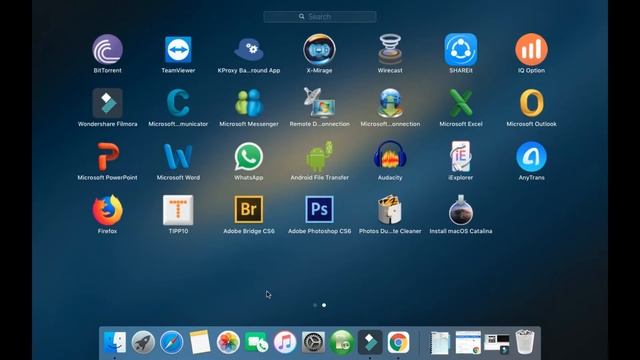Launch Wondershare Filmora from Launchpad grid
The height and width of the screenshot is (360, 640).
(107, 103)
